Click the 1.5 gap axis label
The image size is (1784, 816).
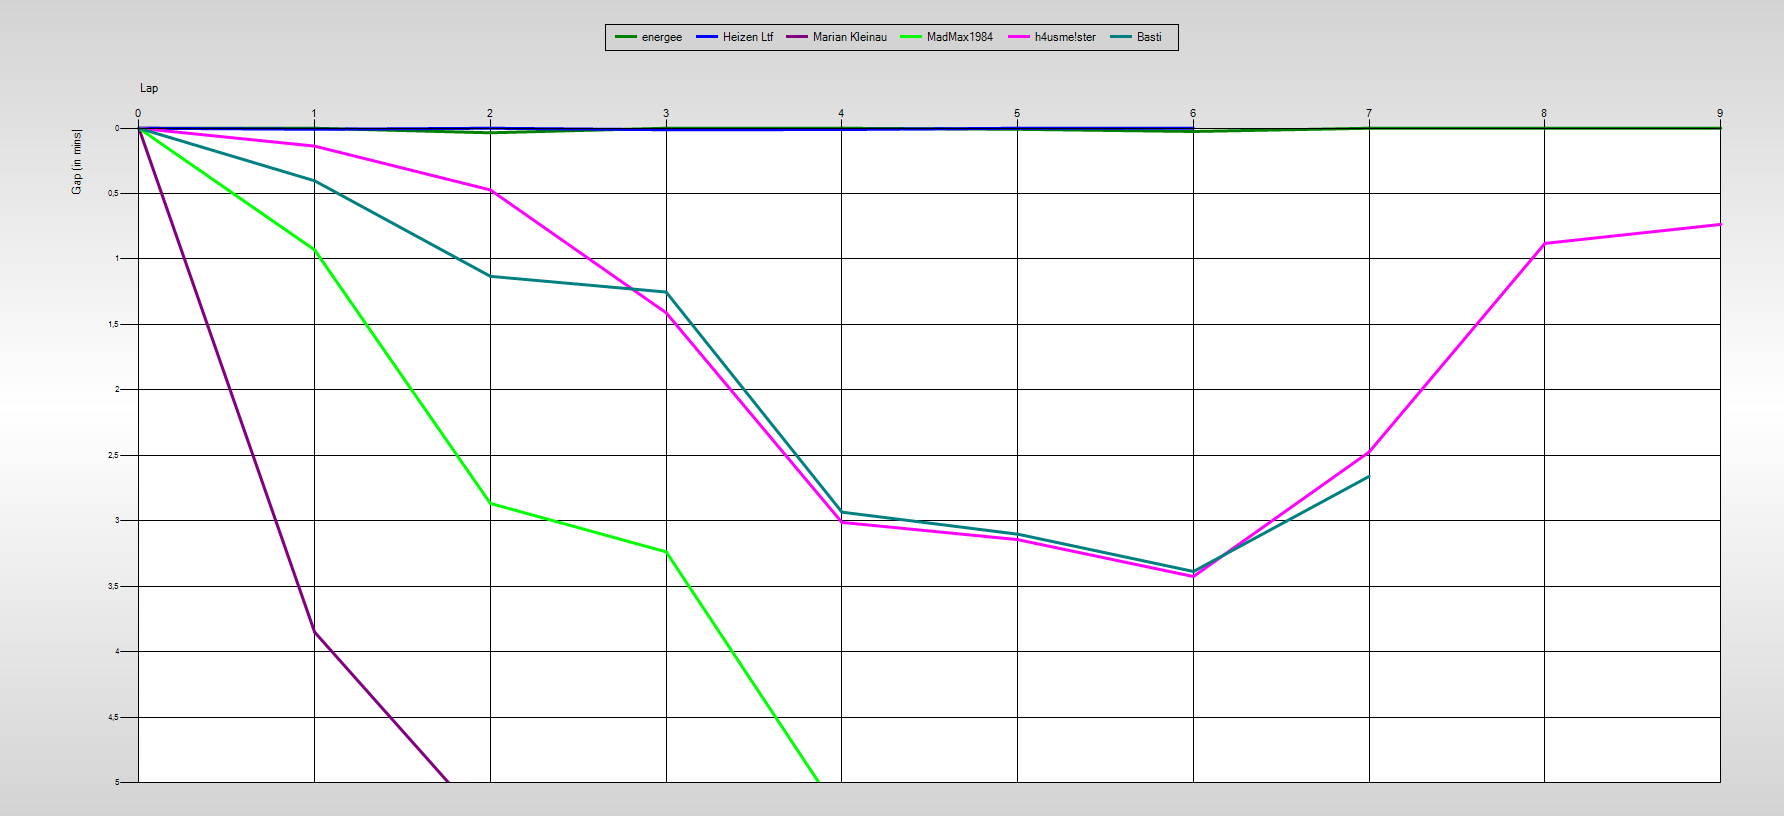[114, 324]
